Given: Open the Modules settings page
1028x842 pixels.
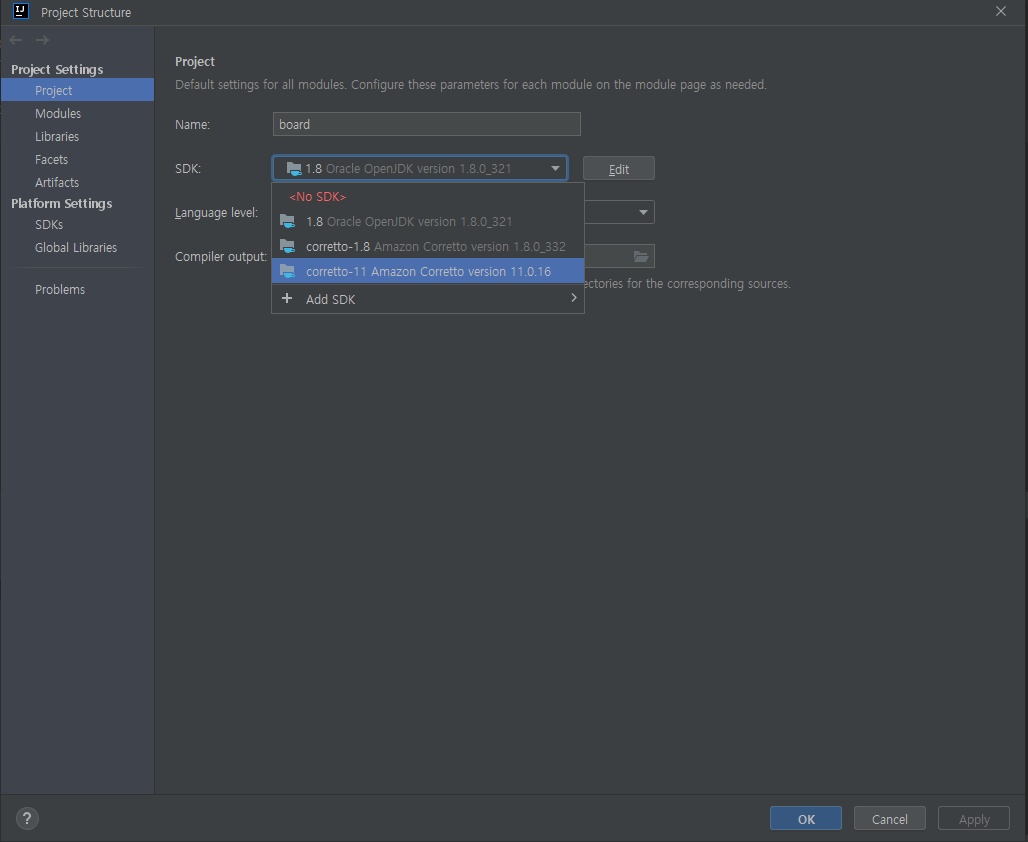Looking at the screenshot, I should point(77,113).
